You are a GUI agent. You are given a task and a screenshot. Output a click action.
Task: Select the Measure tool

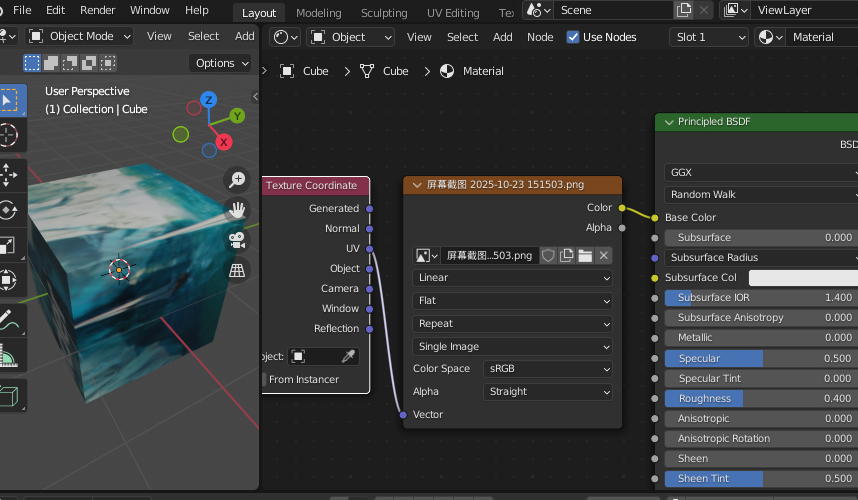9,355
